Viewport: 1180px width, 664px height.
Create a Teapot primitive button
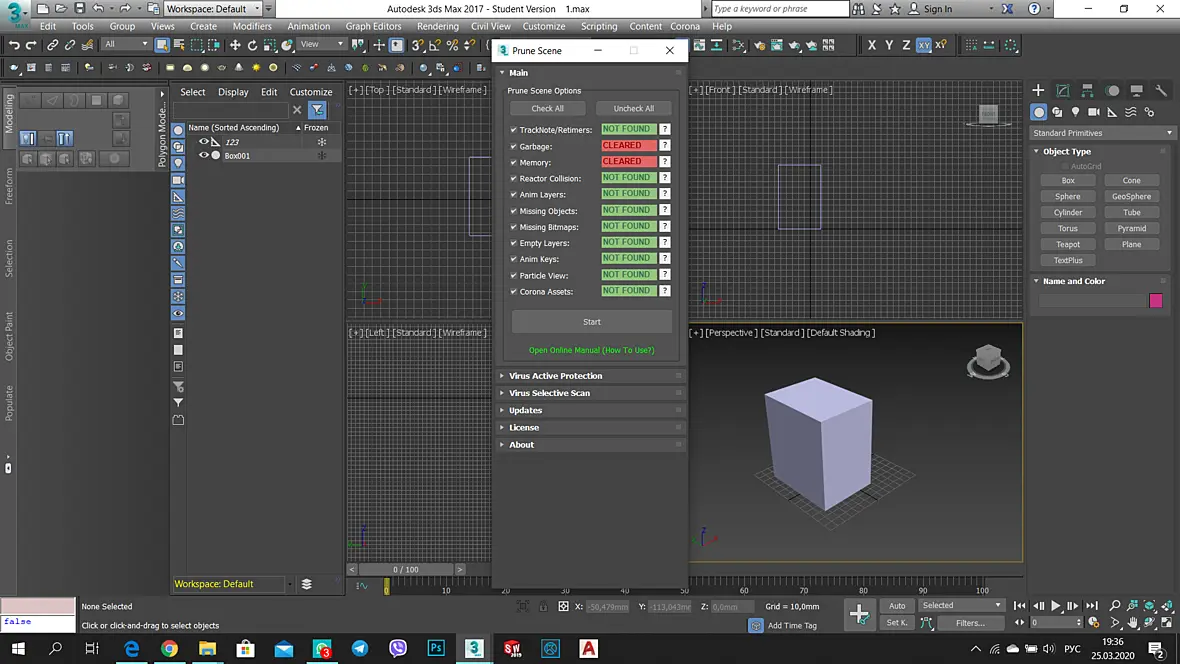pos(1067,245)
